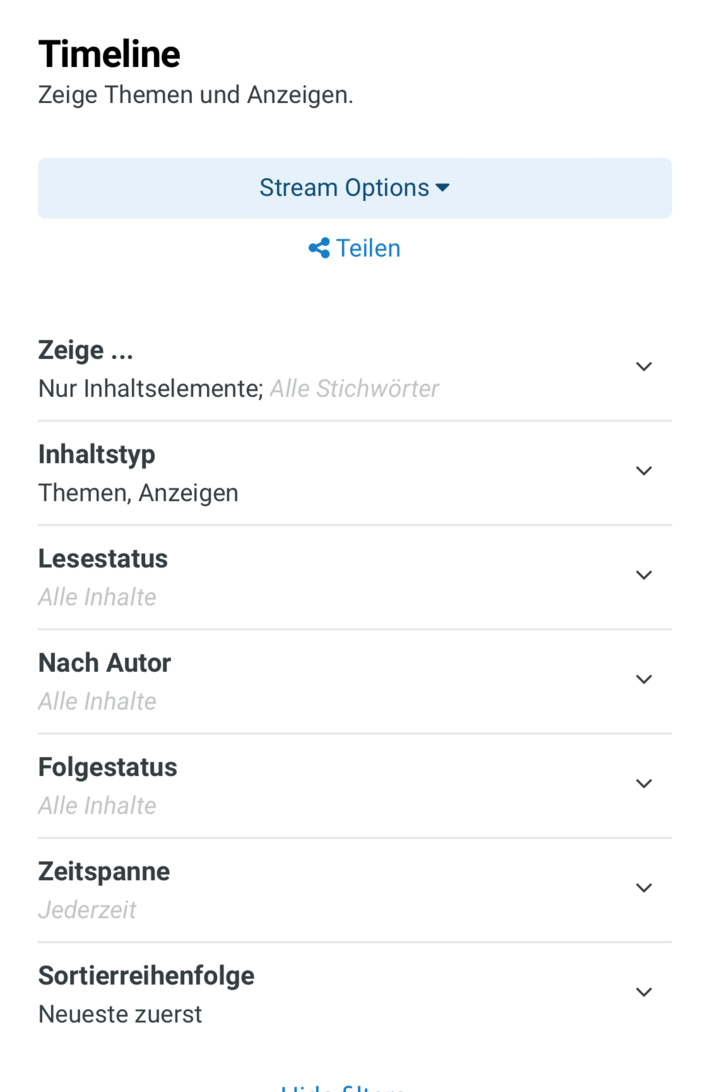Viewport: 710px width, 1092px height.
Task: Click the chevron in the Lesestatus row
Action: pyautogui.click(x=644, y=575)
